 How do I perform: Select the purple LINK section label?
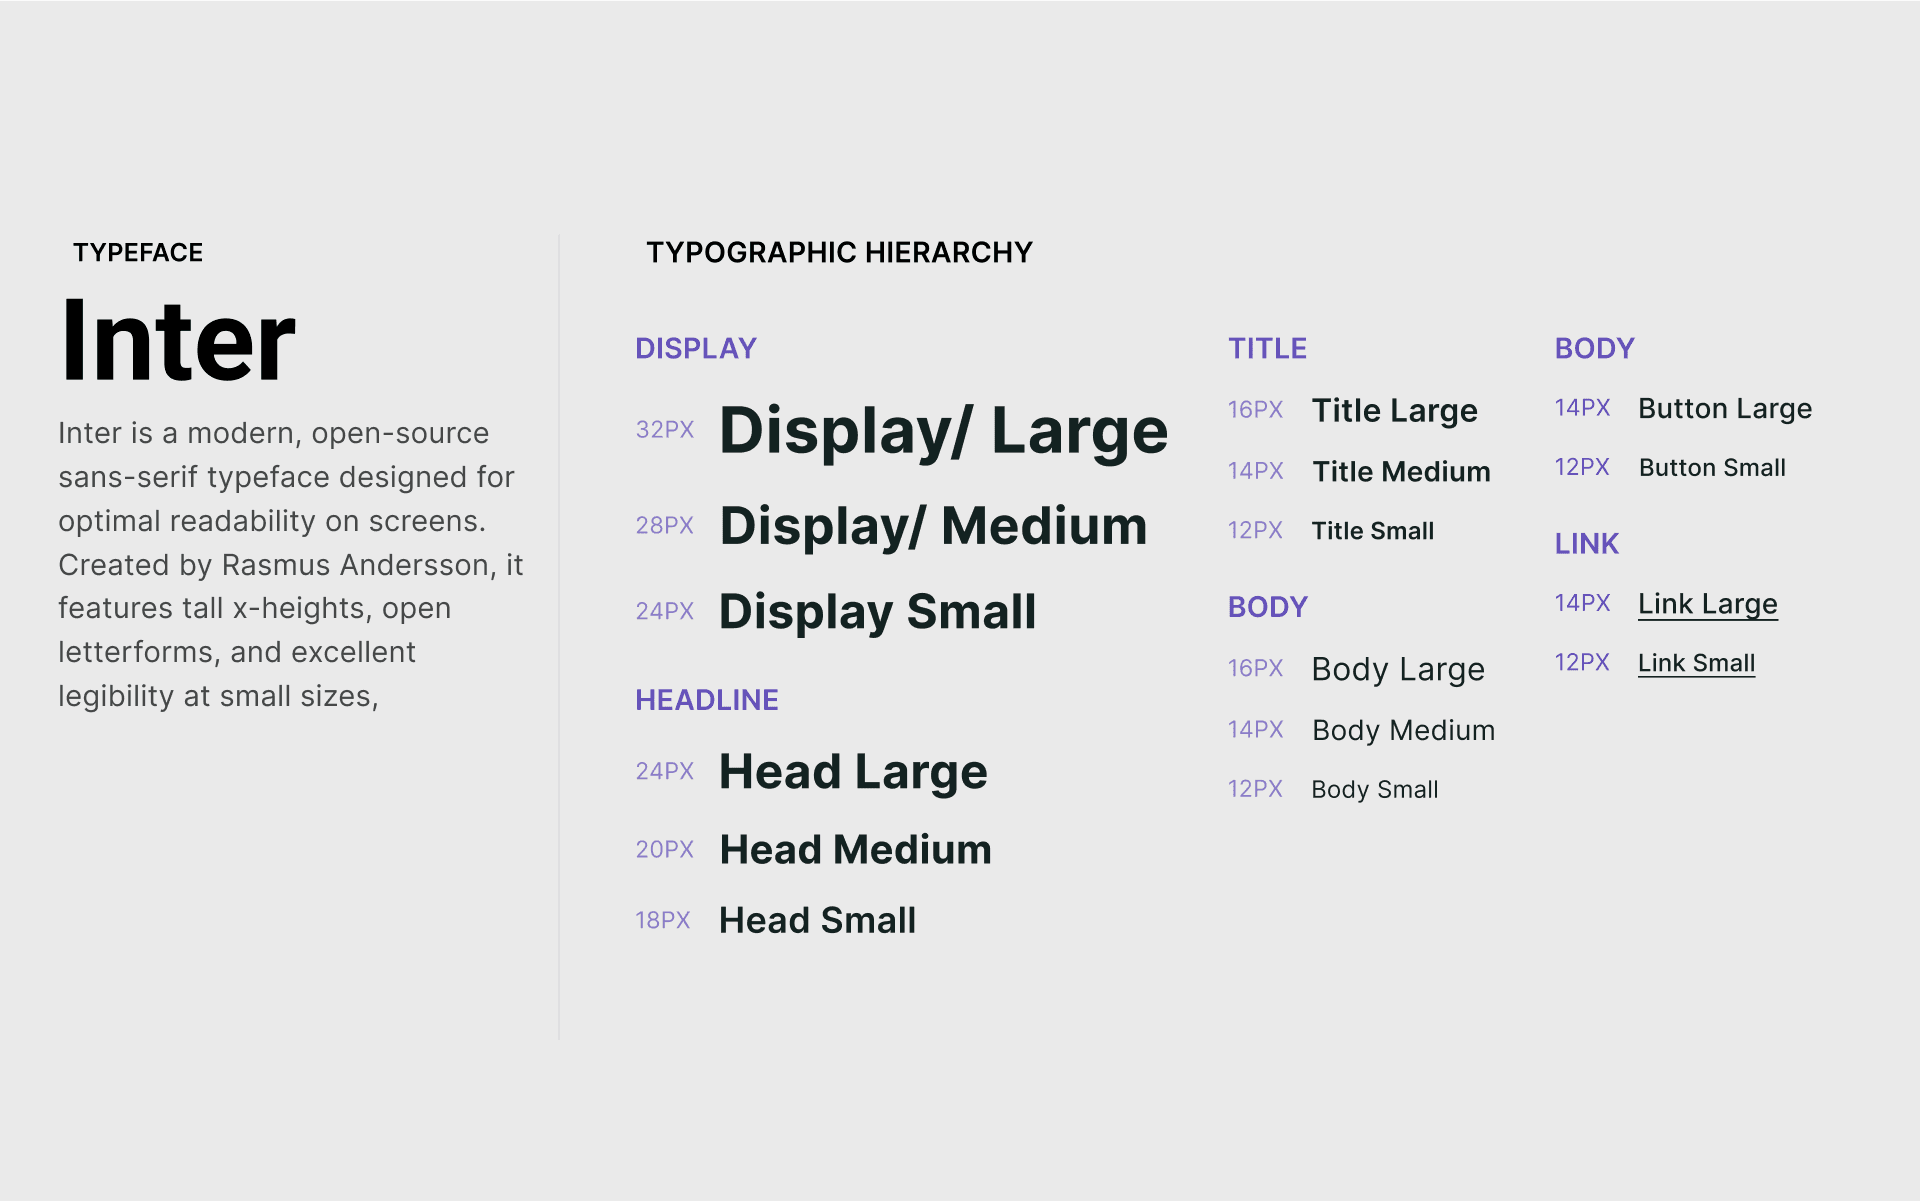(1586, 544)
